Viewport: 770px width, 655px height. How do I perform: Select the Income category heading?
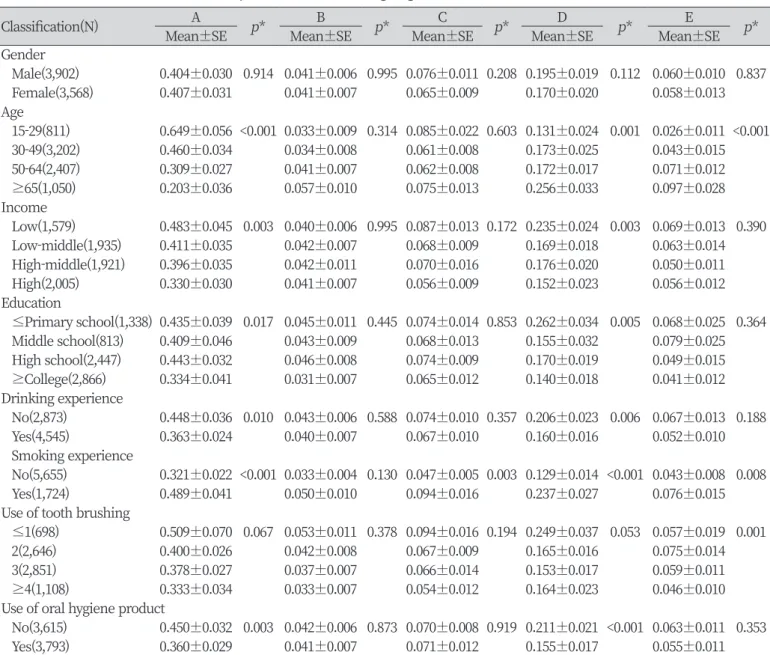(x=24, y=207)
